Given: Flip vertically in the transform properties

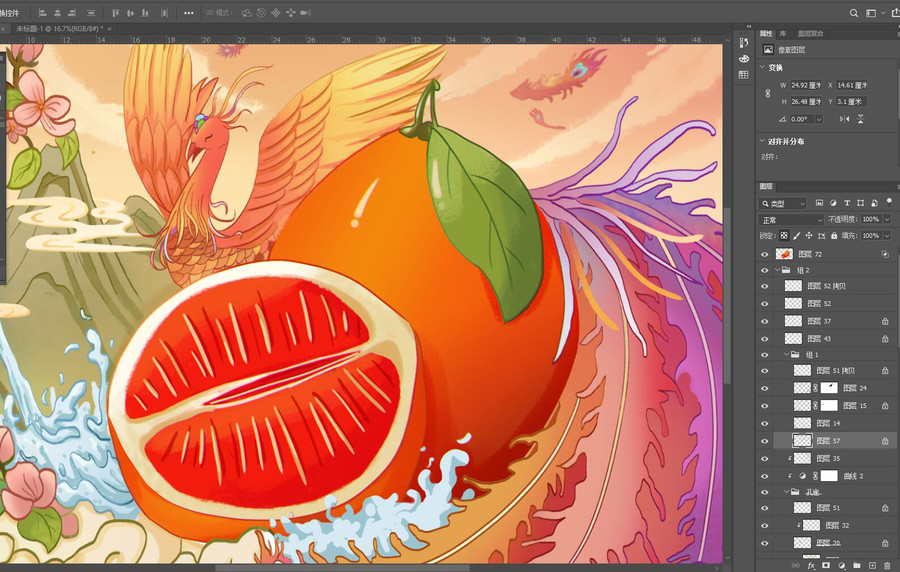Looking at the screenshot, I should [860, 119].
